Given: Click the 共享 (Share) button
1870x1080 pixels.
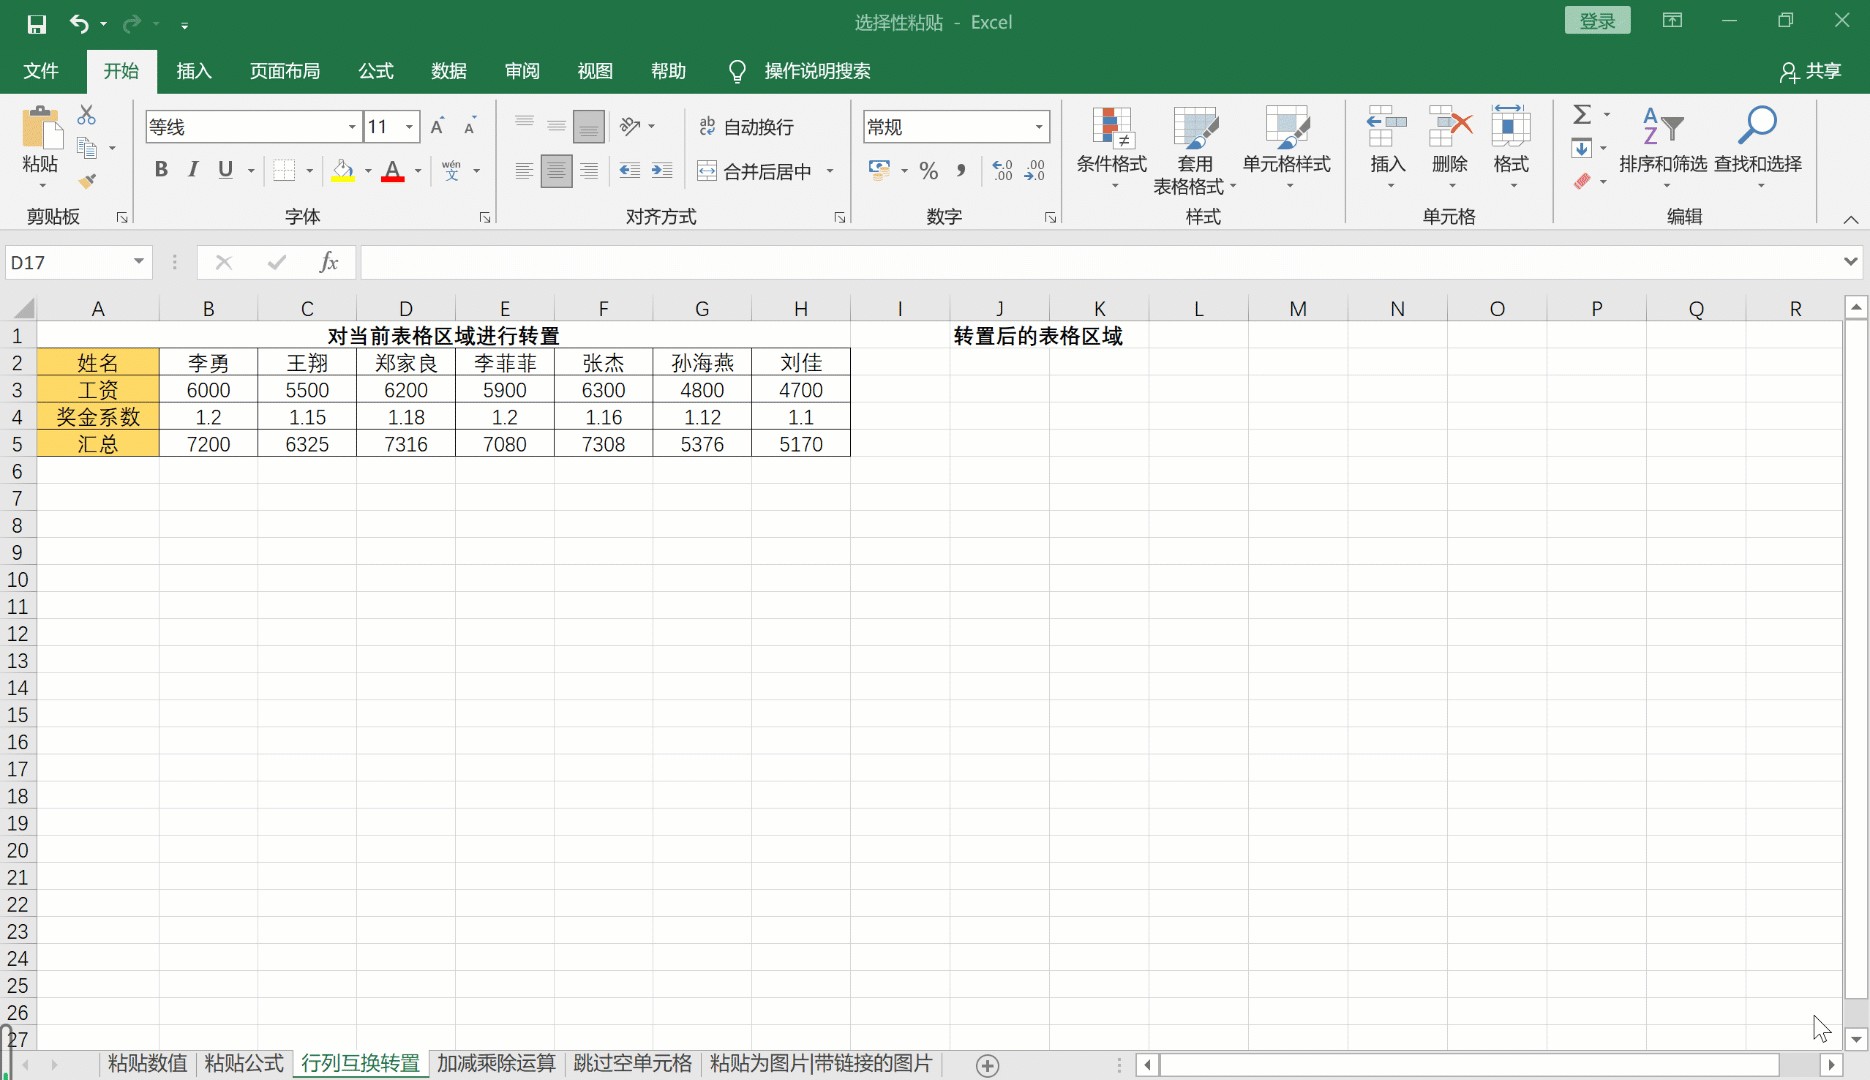Looking at the screenshot, I should point(1811,72).
